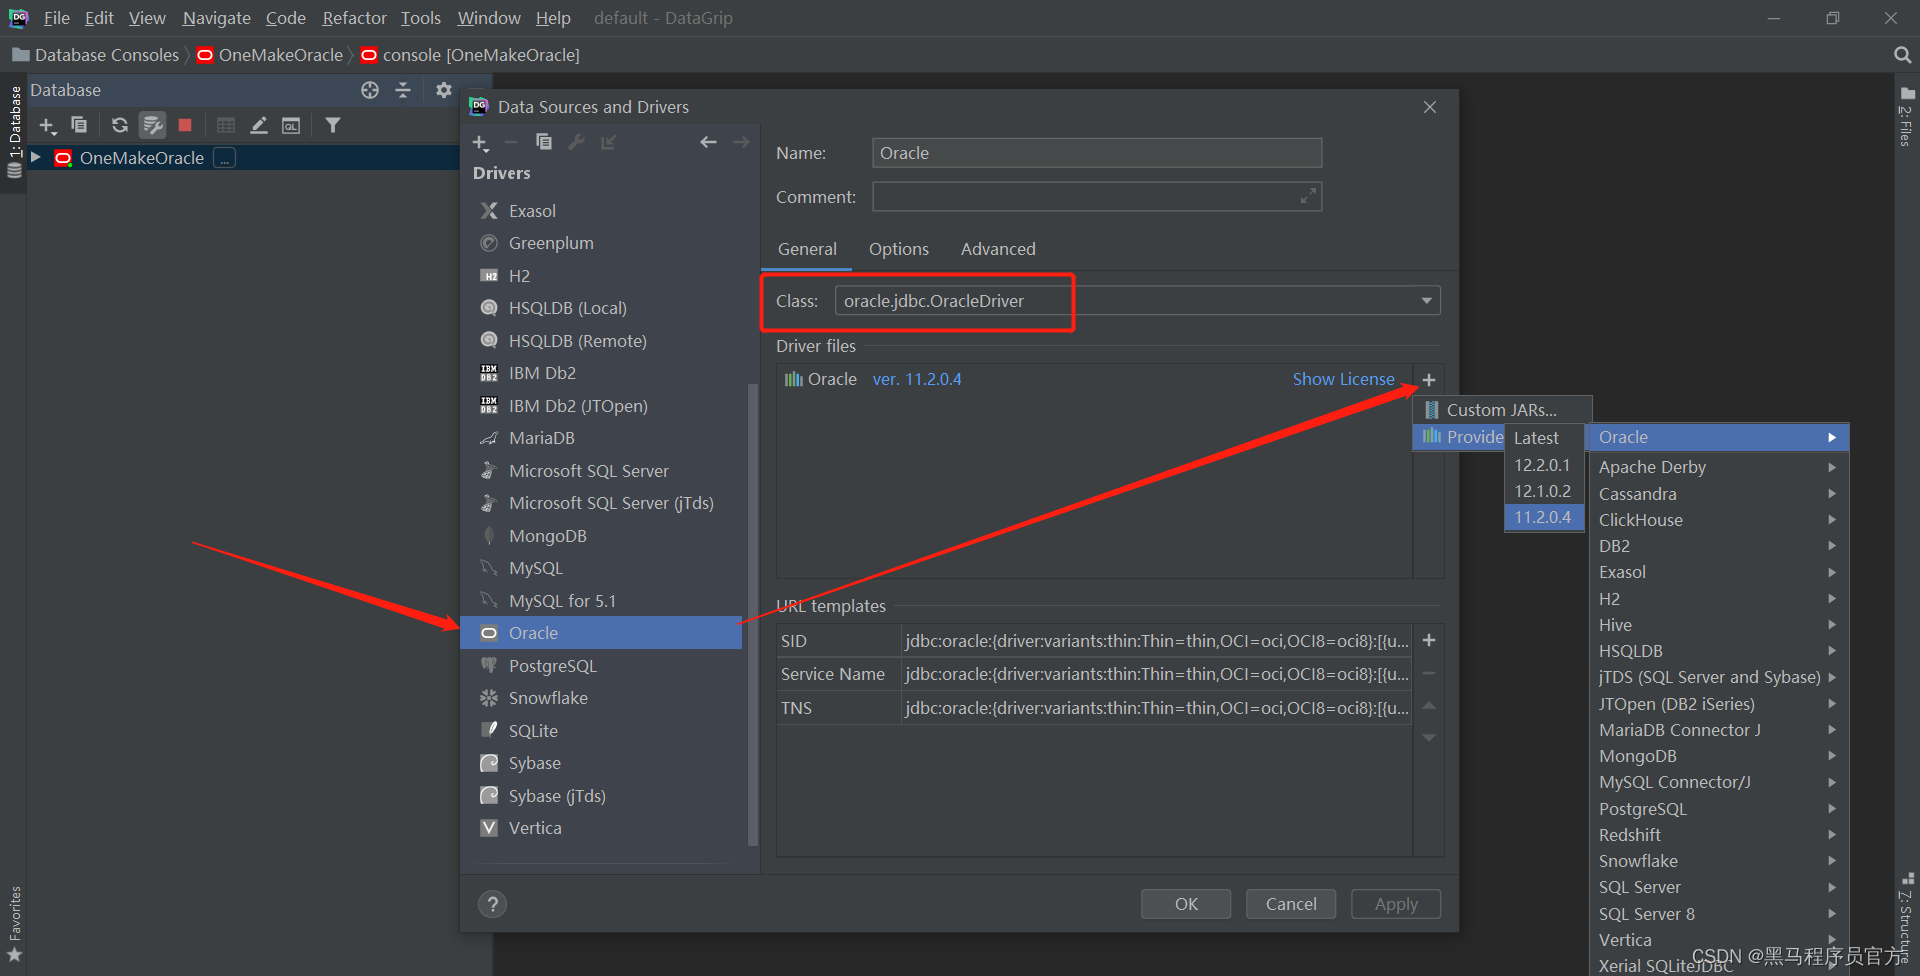Screen dimensions: 1920x976
Task: Click the plus icon to add driver files
Action: 1429,380
